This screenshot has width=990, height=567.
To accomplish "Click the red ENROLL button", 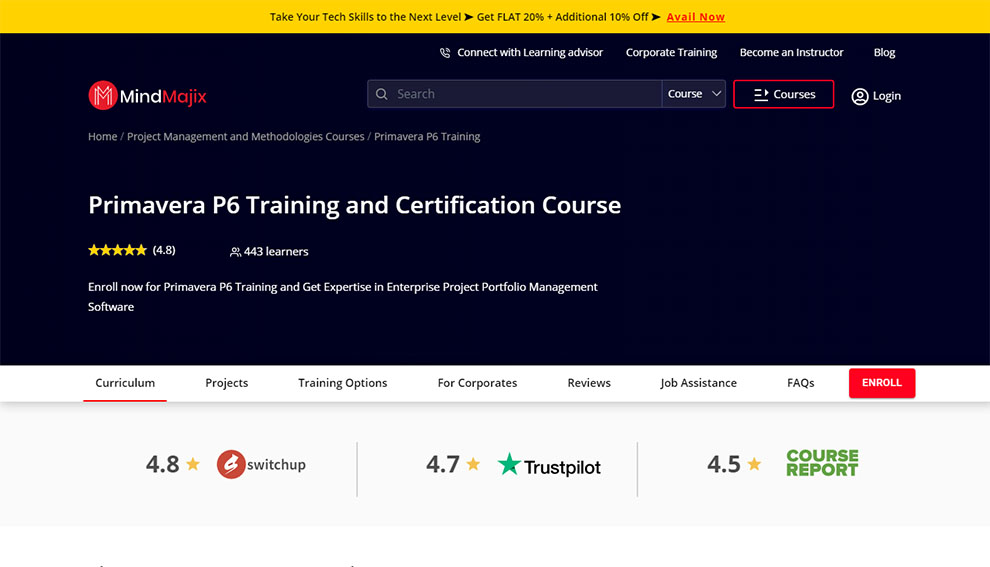I will [882, 383].
